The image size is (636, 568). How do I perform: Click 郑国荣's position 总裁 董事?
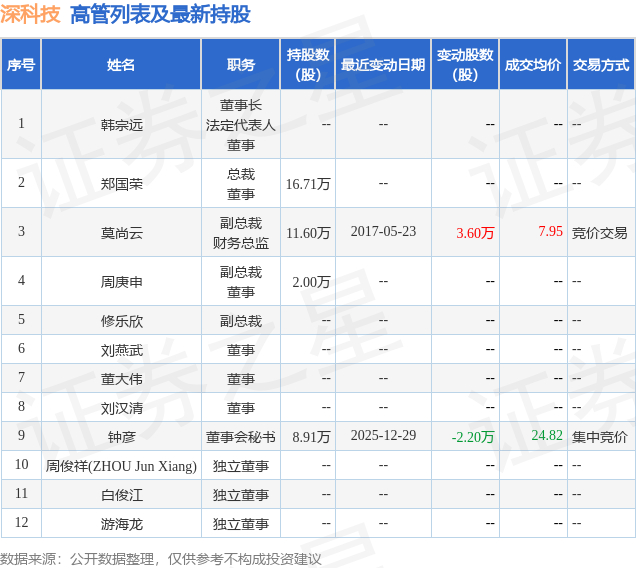coord(241,184)
